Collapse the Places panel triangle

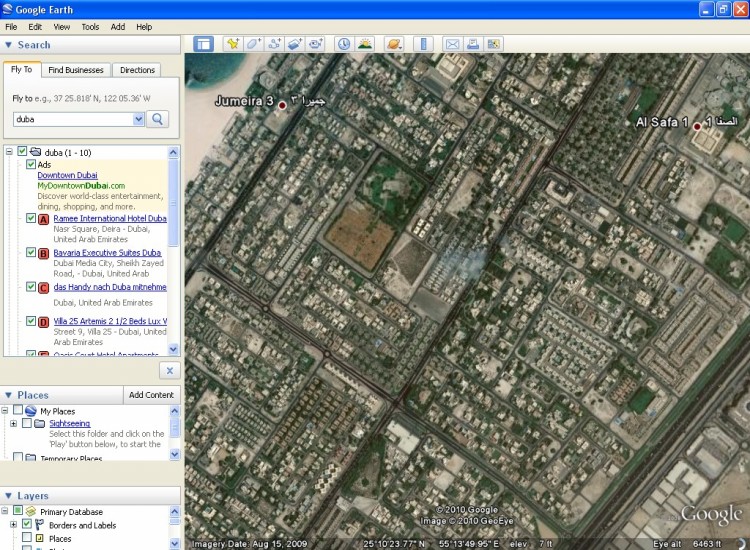coord(8,395)
